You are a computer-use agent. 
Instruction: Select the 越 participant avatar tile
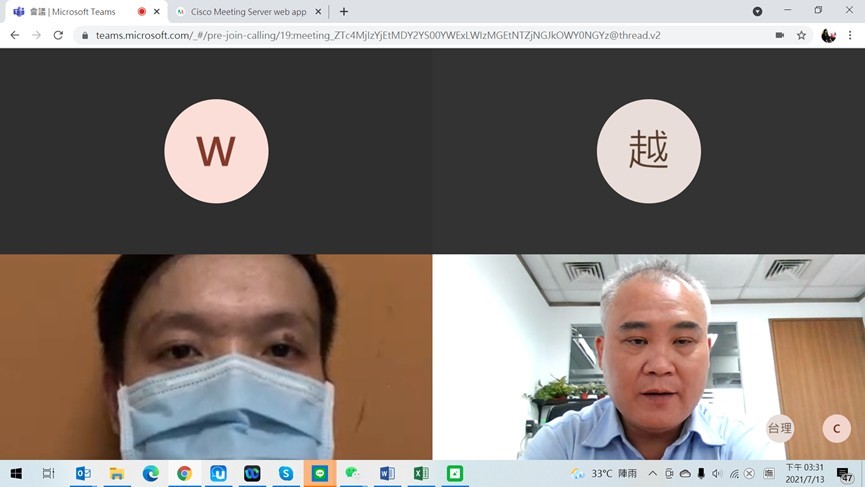tap(648, 151)
